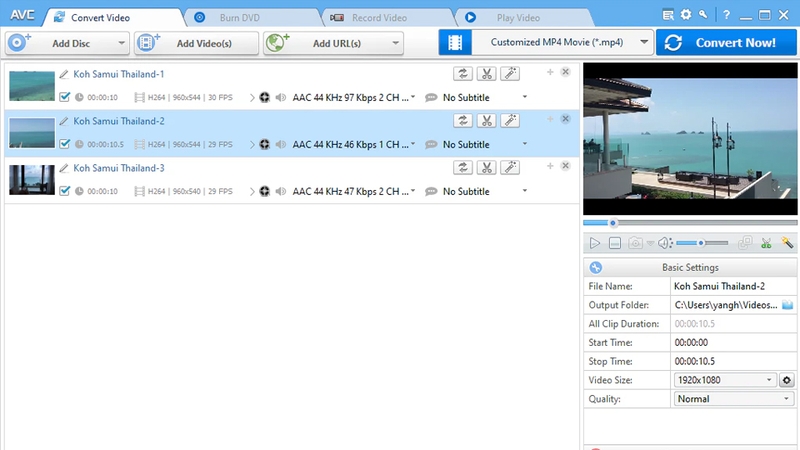This screenshot has width=800, height=450.
Task: Click the key registration icon in title bar
Action: click(x=704, y=15)
